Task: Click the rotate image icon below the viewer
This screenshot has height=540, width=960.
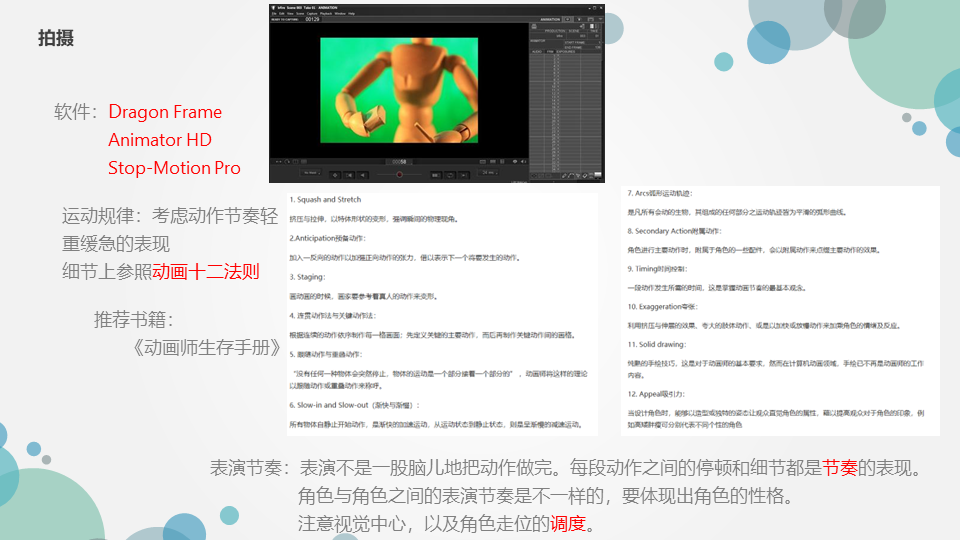Action: [287, 162]
